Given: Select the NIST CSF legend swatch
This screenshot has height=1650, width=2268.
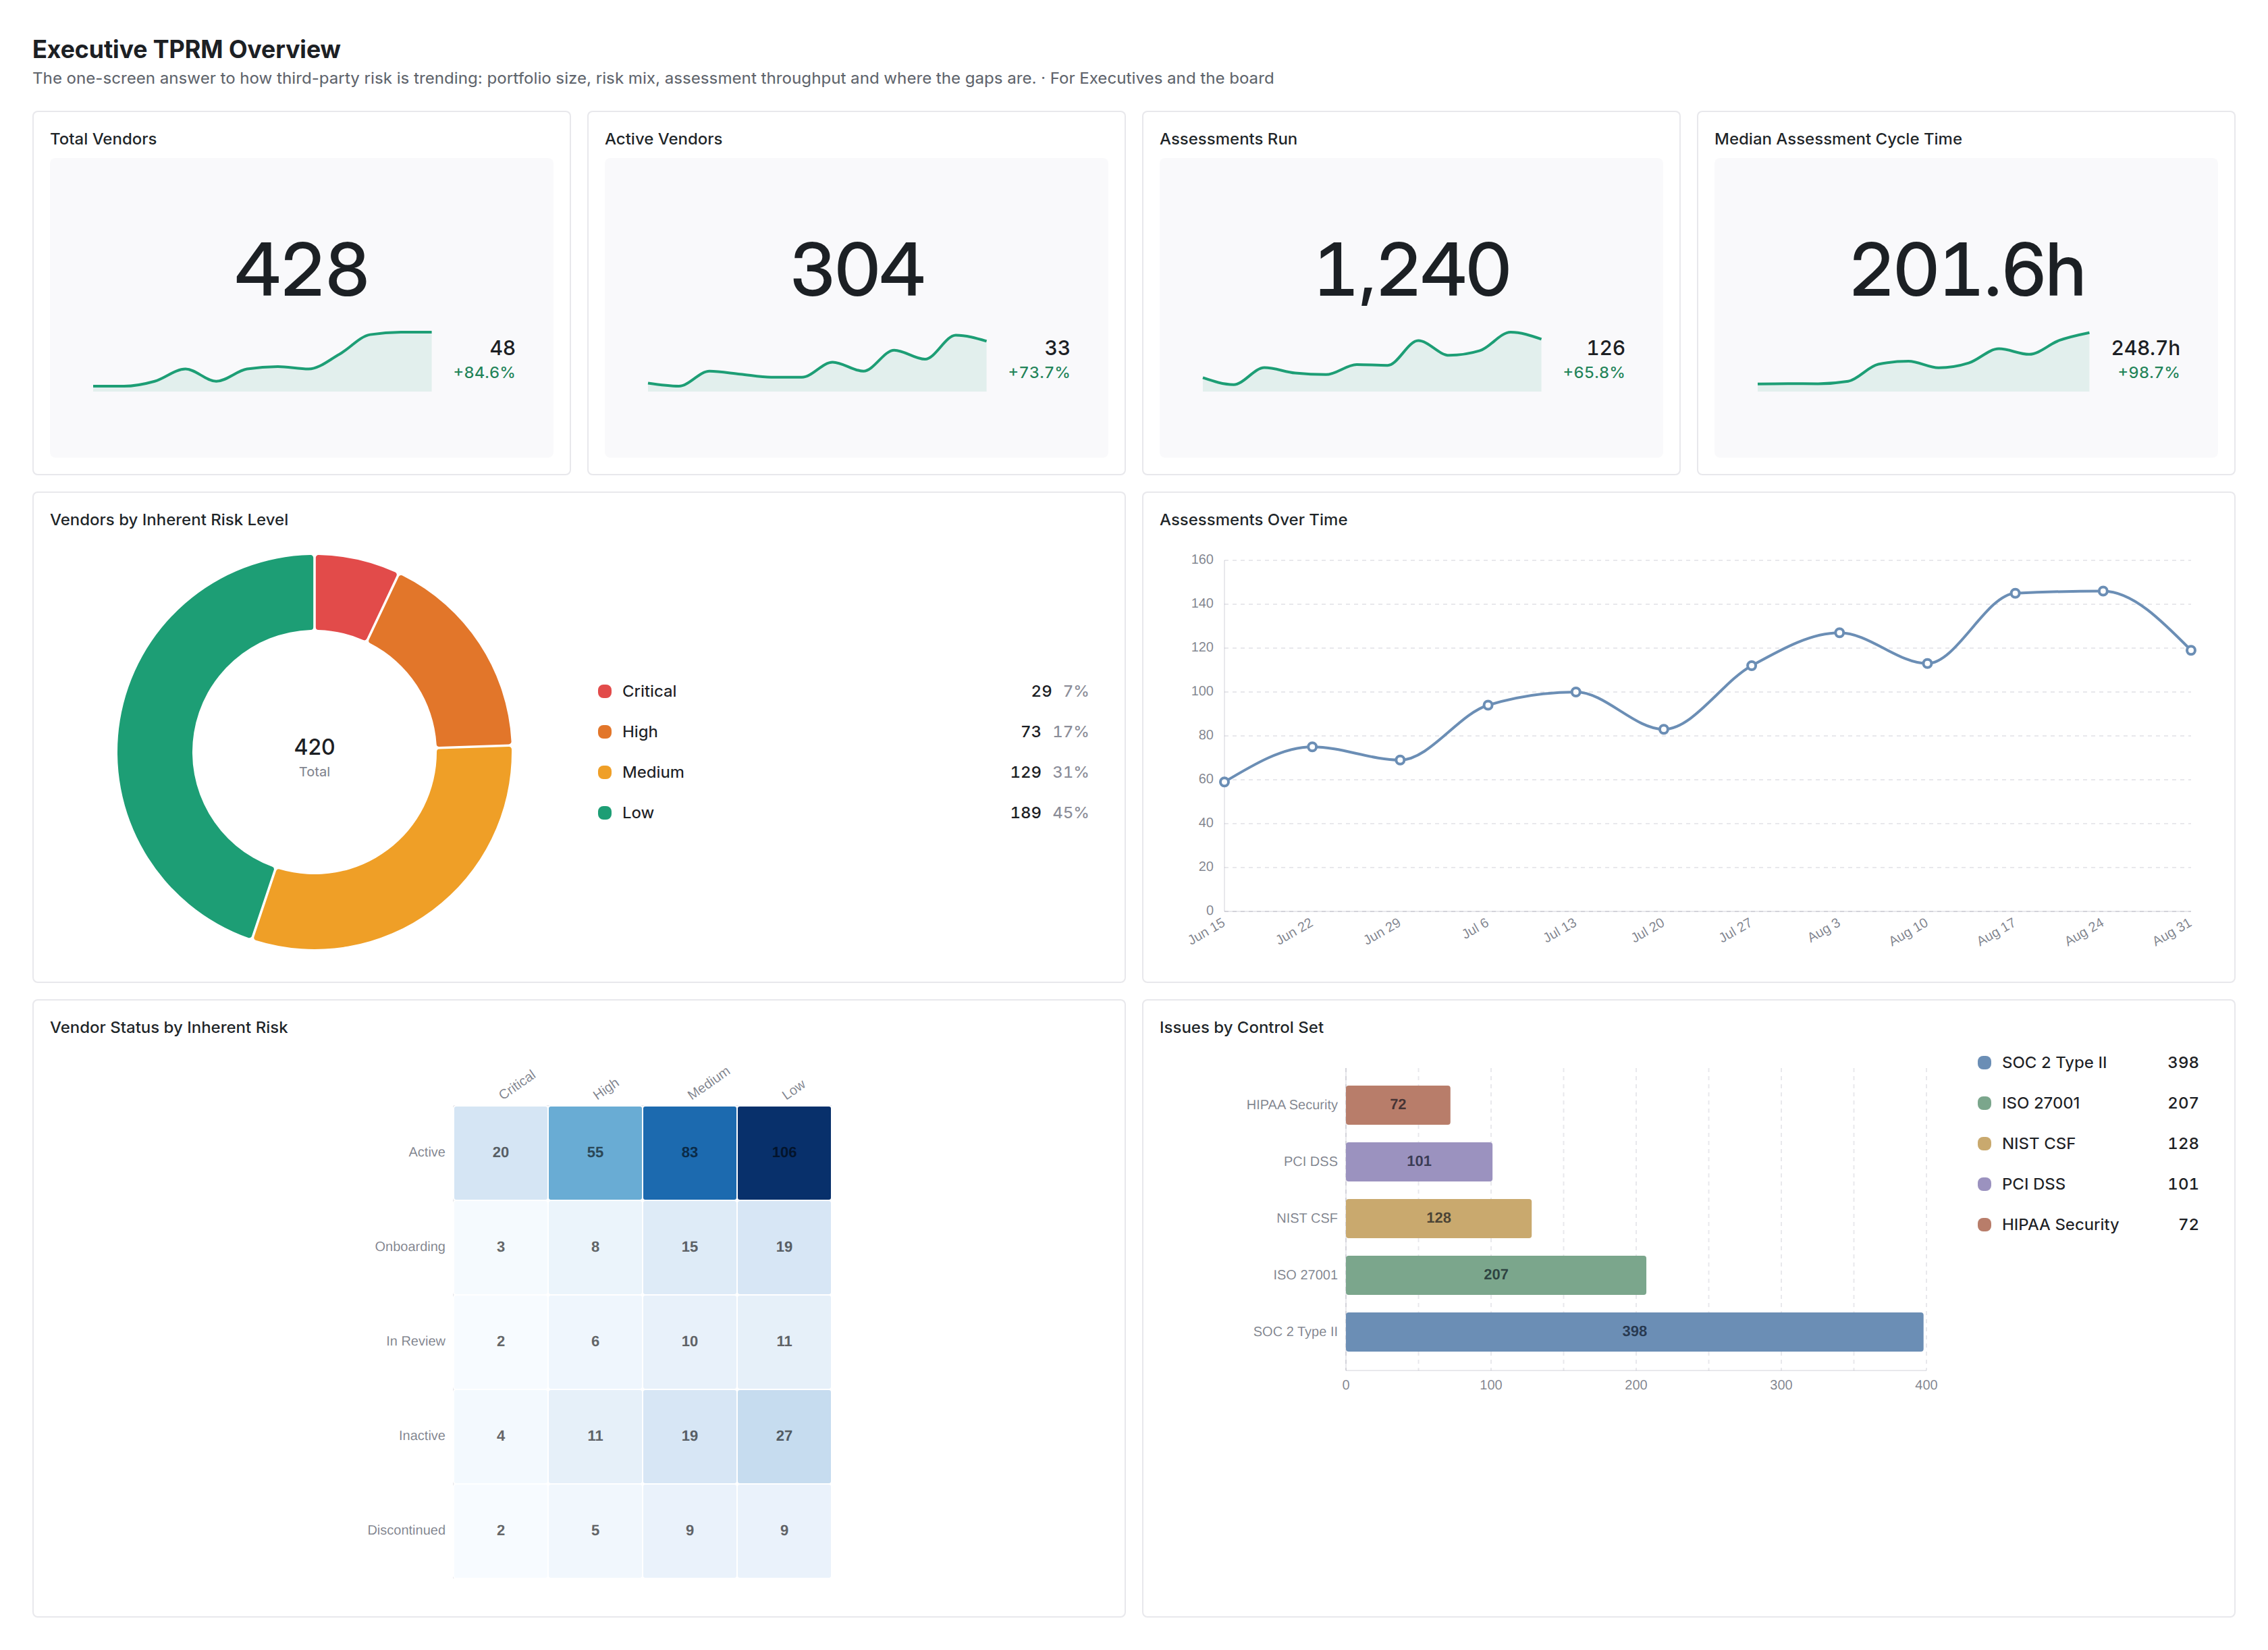Looking at the screenshot, I should 1984,1144.
